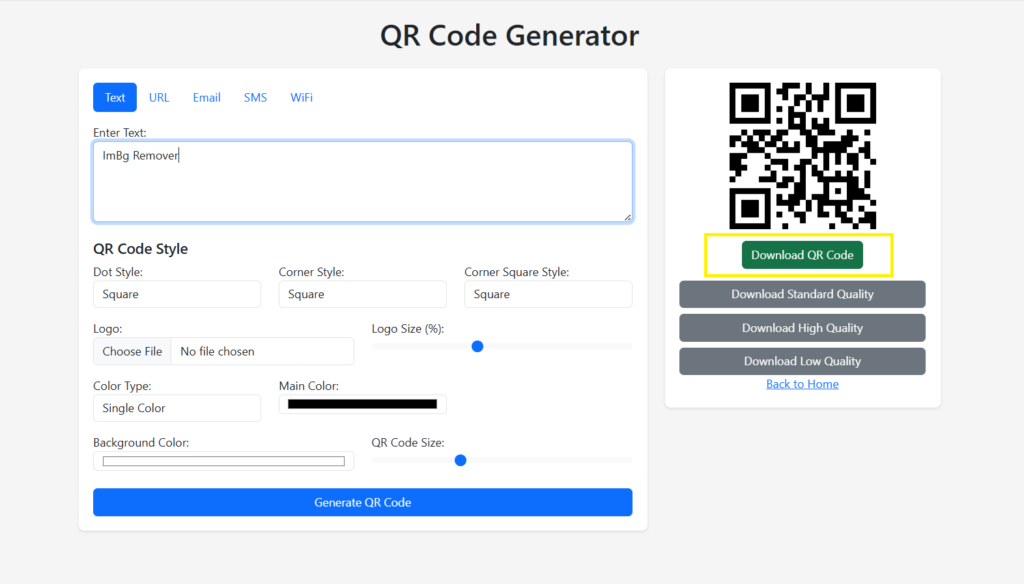This screenshot has width=1024, height=584.
Task: Click the Logo Size slider handle
Action: point(477,346)
